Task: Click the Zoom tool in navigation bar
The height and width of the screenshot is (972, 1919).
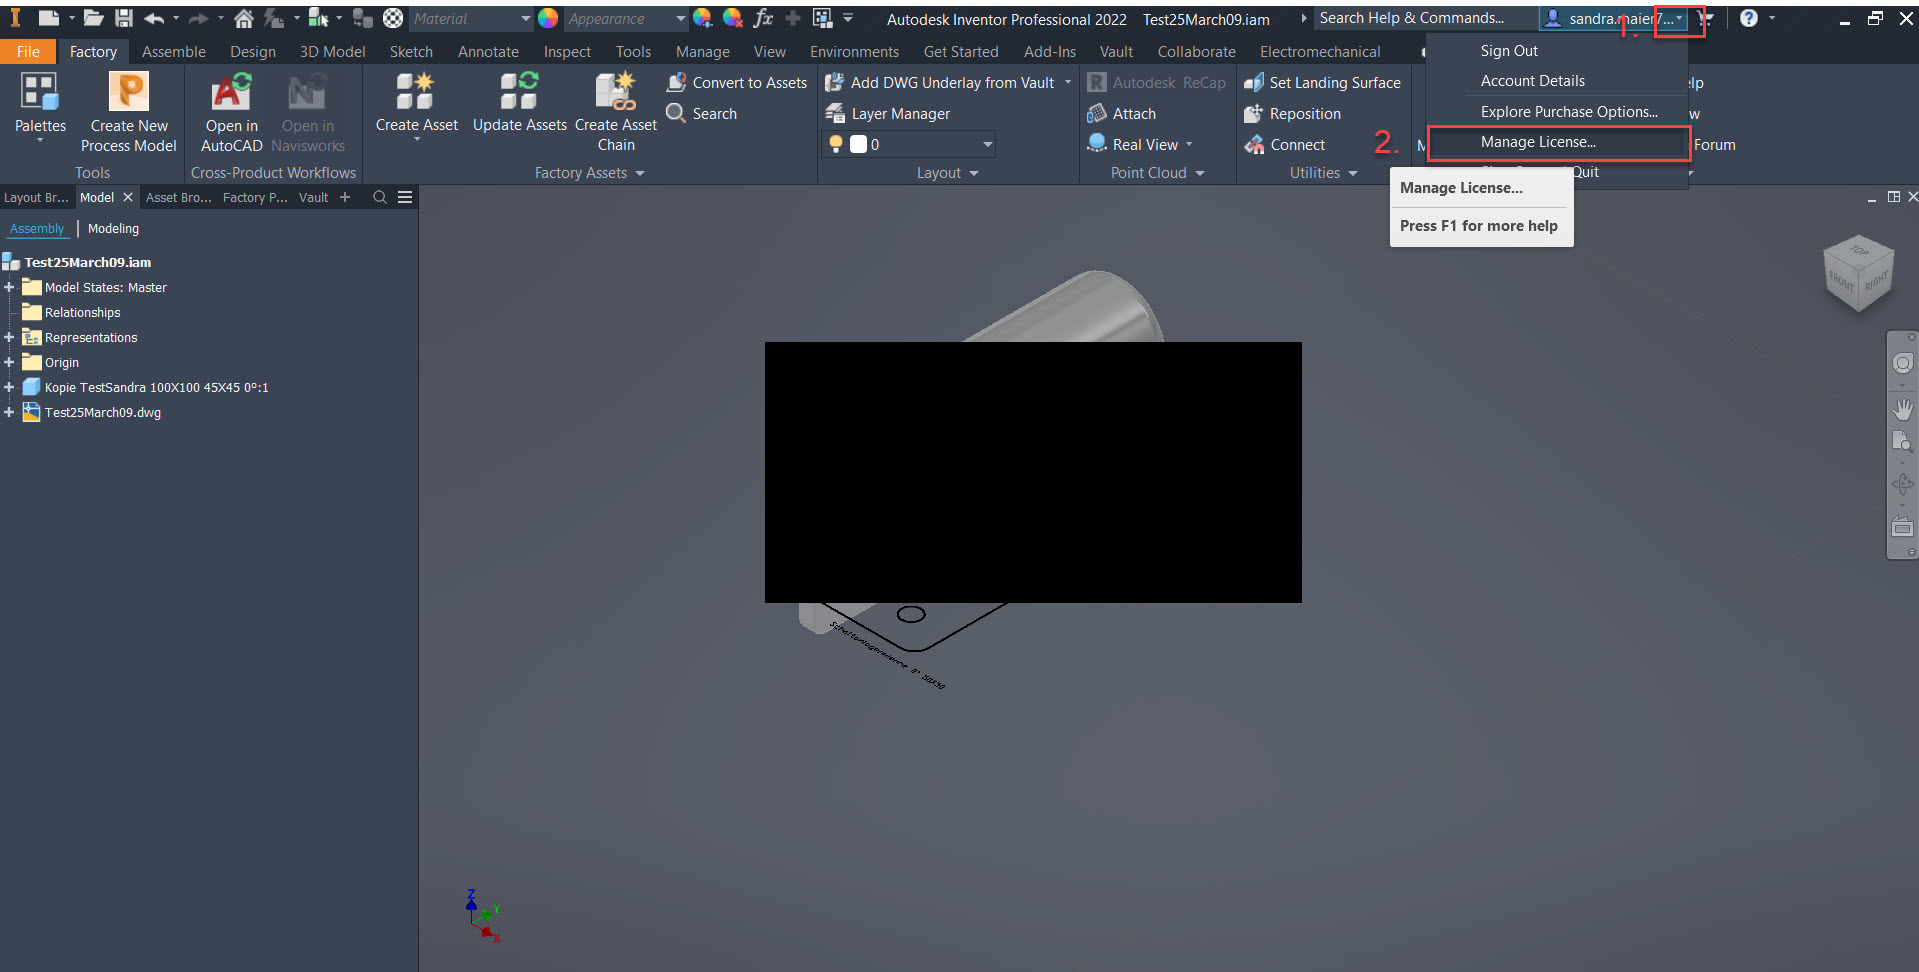Action: [1902, 443]
